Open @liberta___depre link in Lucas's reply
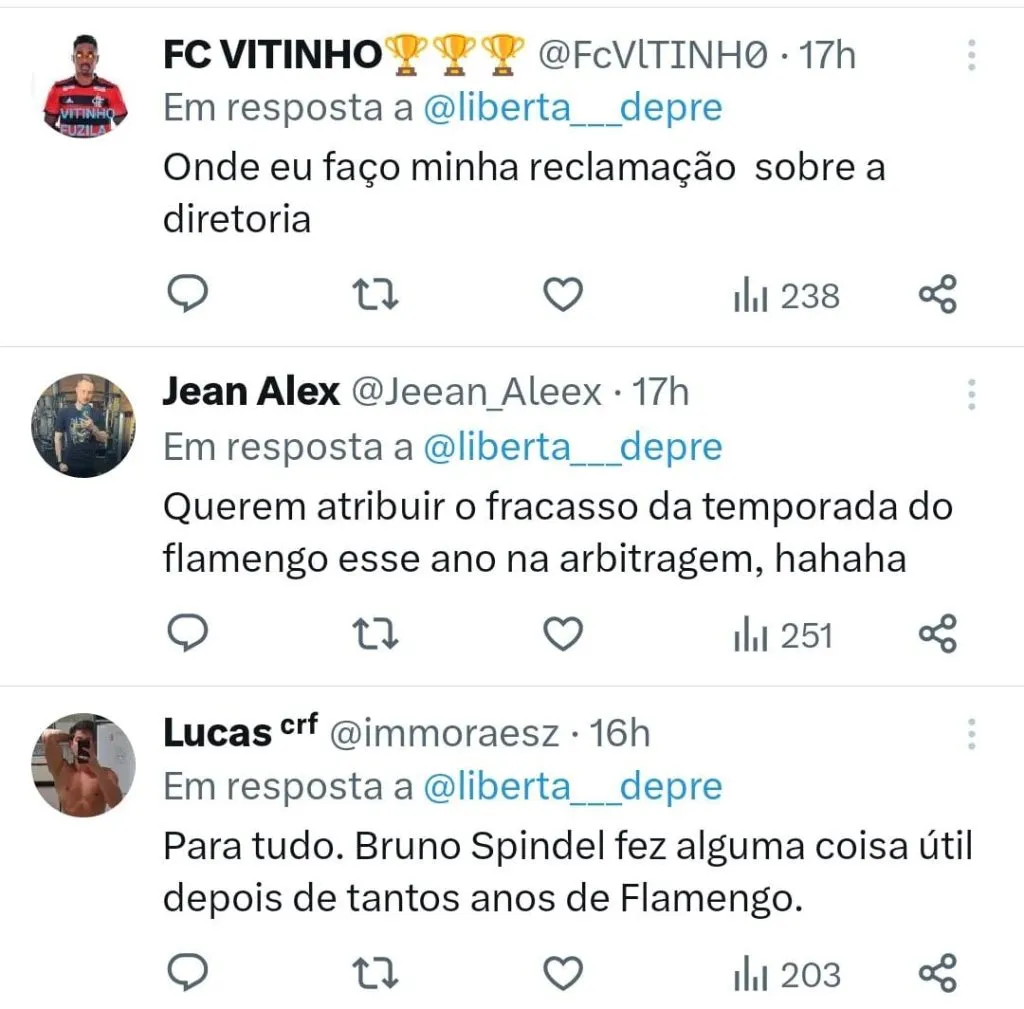Screen dimensions: 1024x1009 (572, 787)
